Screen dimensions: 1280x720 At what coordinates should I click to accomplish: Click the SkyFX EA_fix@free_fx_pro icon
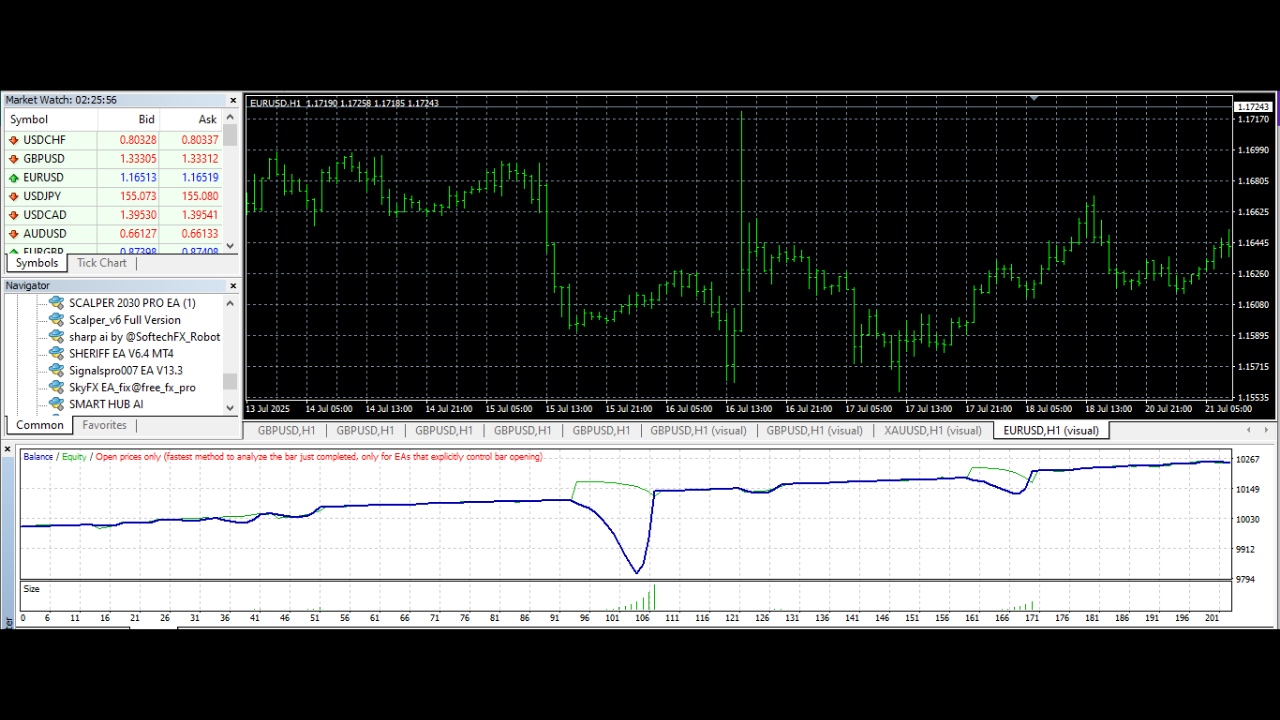pyautogui.click(x=55, y=387)
